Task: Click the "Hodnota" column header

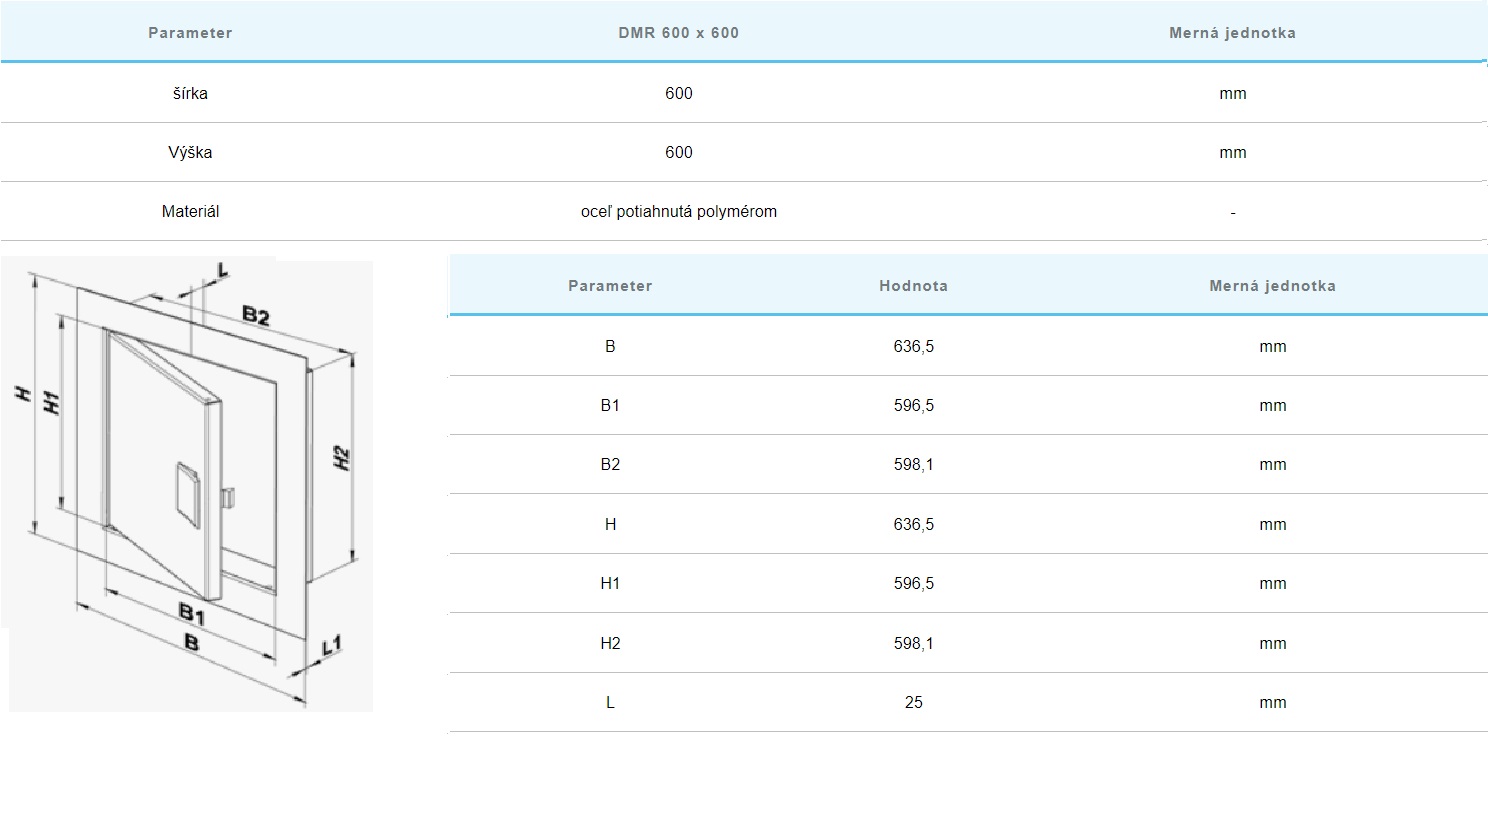Action: (913, 286)
